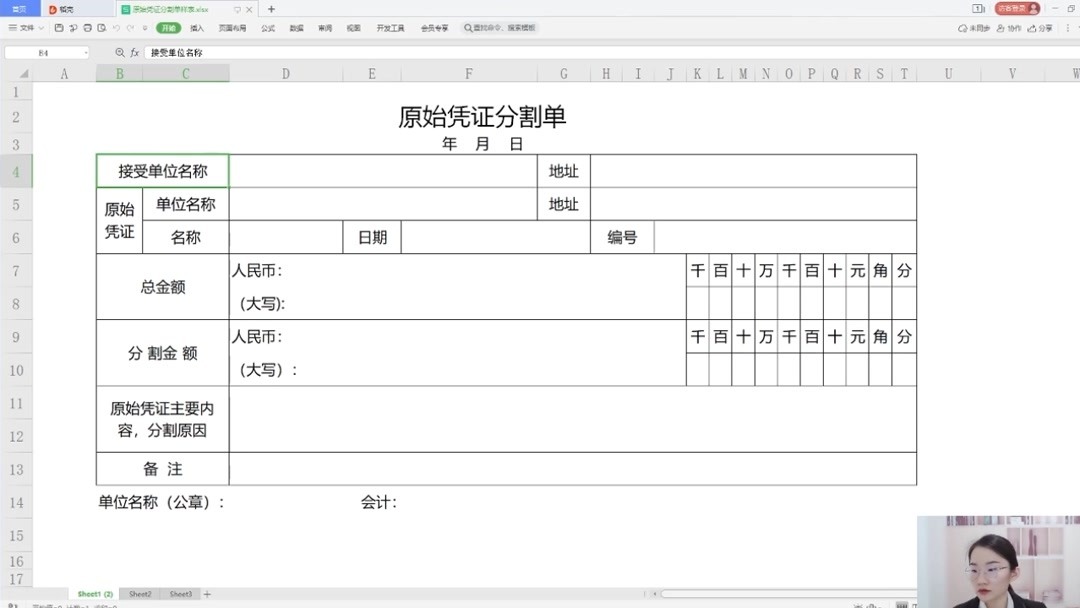Click the Undo icon
1080x608 pixels.
pyautogui.click(x=115, y=28)
